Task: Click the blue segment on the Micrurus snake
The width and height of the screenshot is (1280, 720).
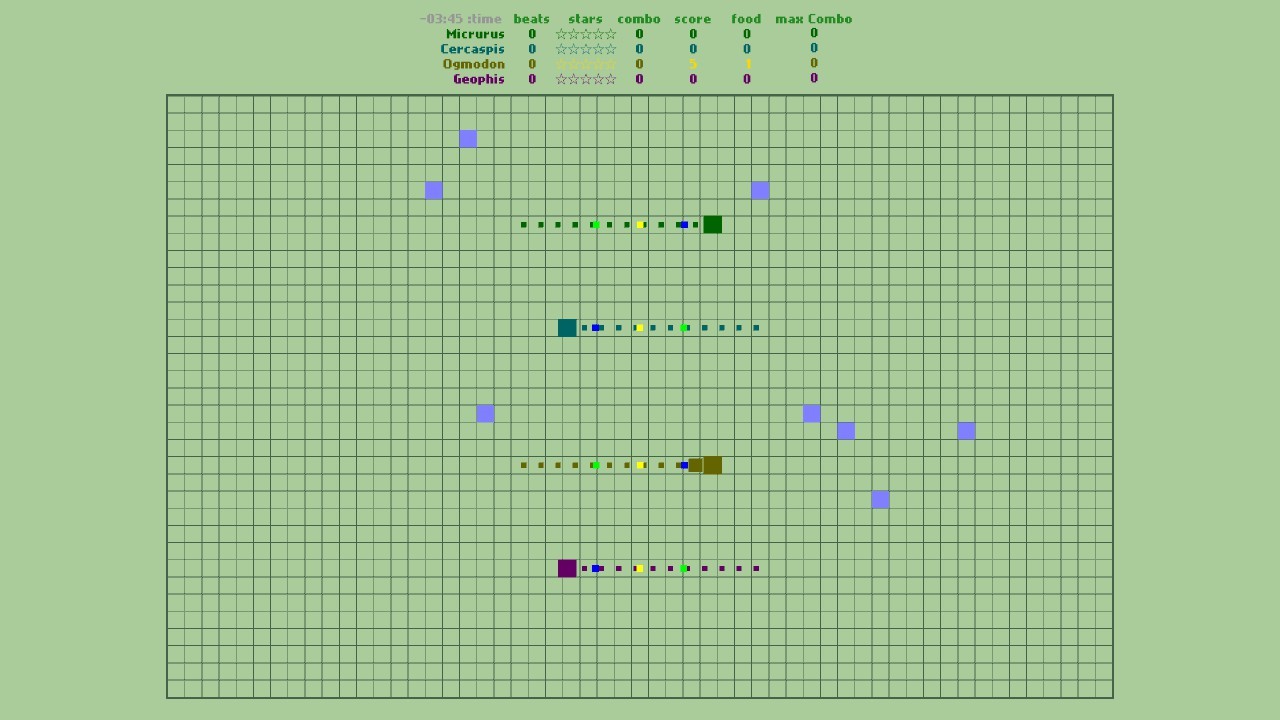Action: 684,224
